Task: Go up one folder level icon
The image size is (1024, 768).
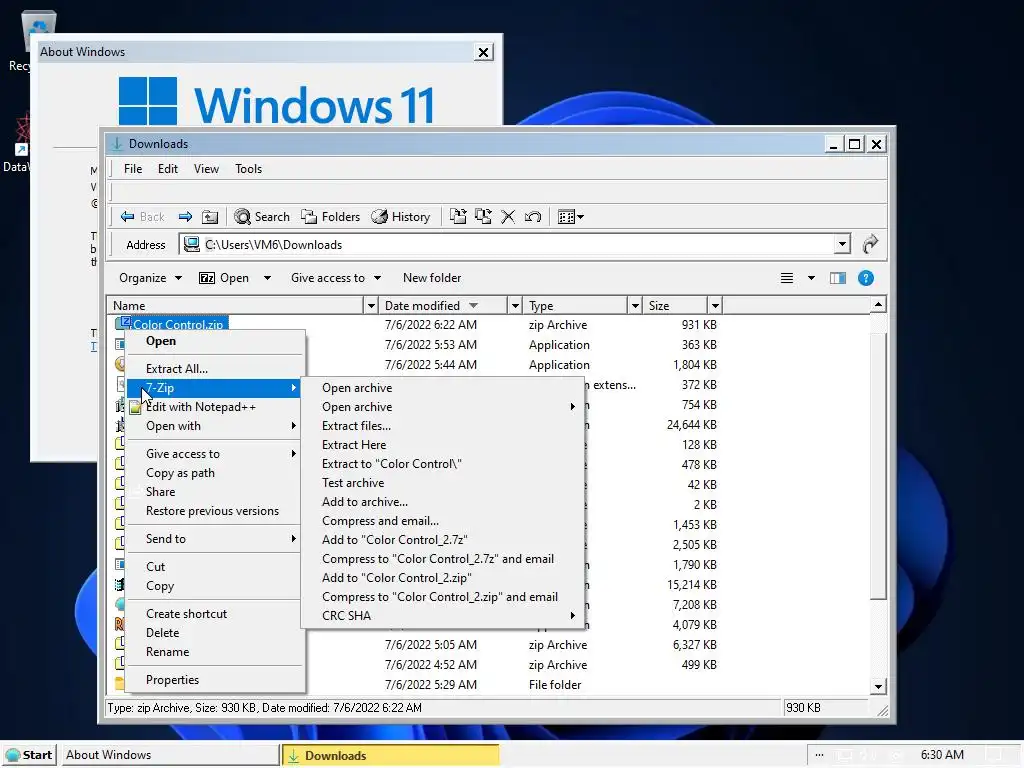Action: click(x=210, y=217)
